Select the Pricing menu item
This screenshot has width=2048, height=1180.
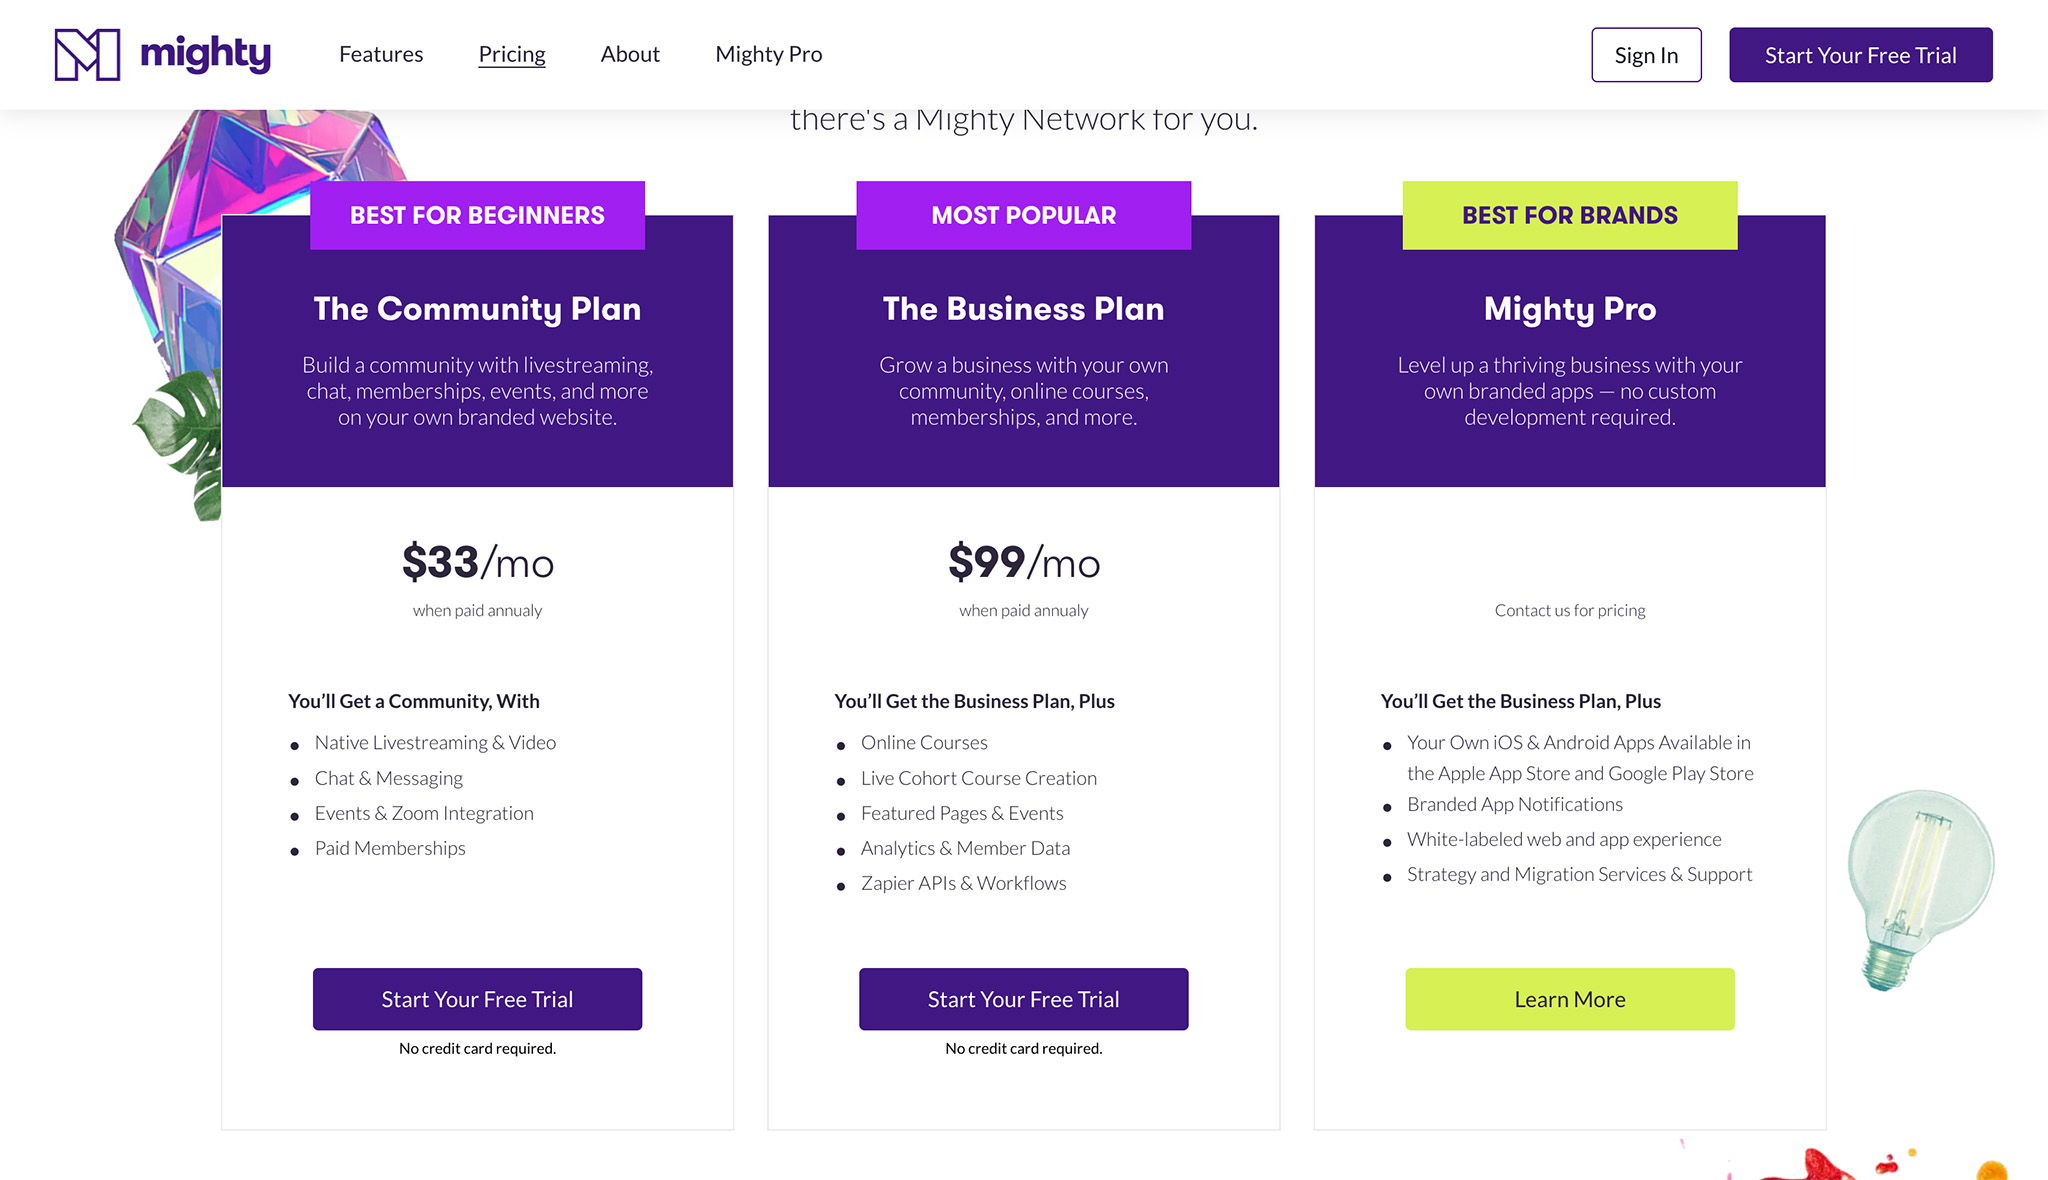tap(512, 54)
